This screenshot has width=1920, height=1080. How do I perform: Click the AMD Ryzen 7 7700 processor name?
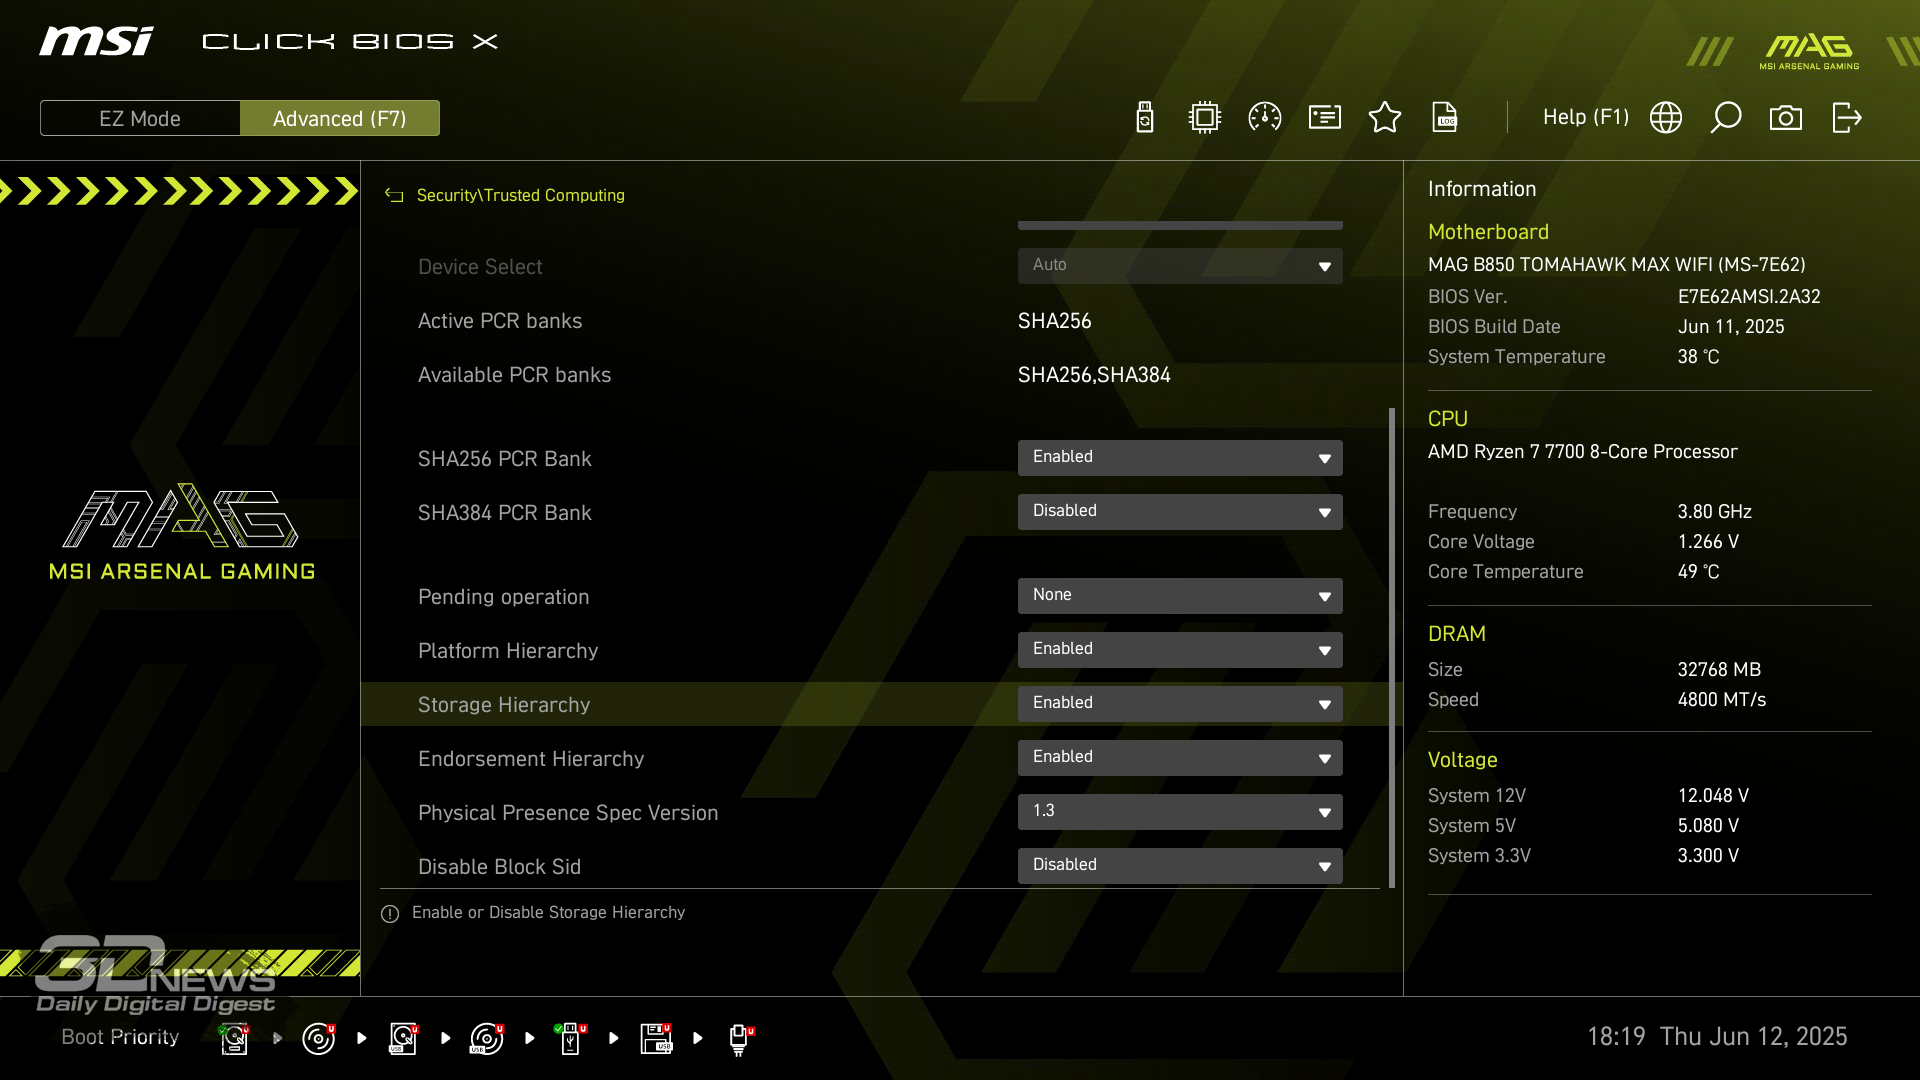click(1583, 452)
